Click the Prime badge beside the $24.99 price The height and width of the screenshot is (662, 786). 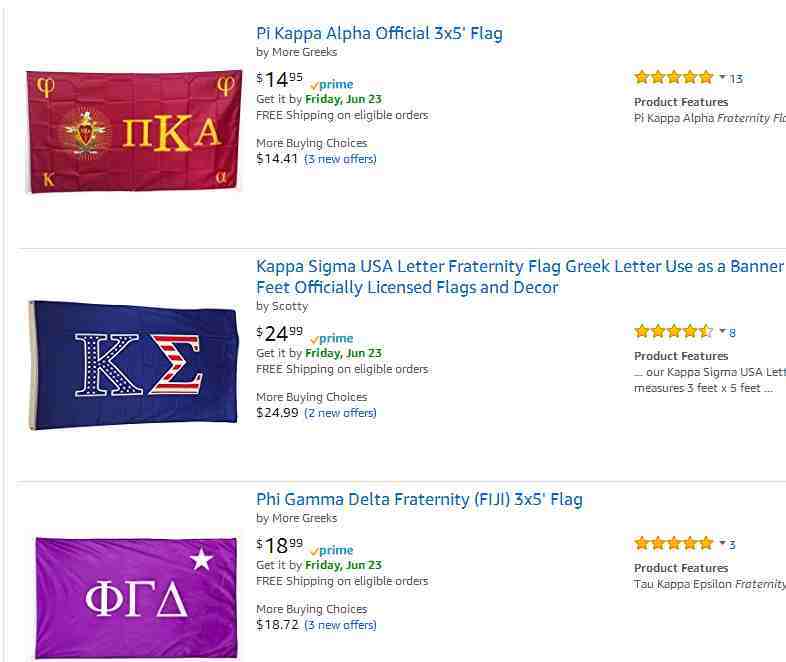[x=332, y=338]
